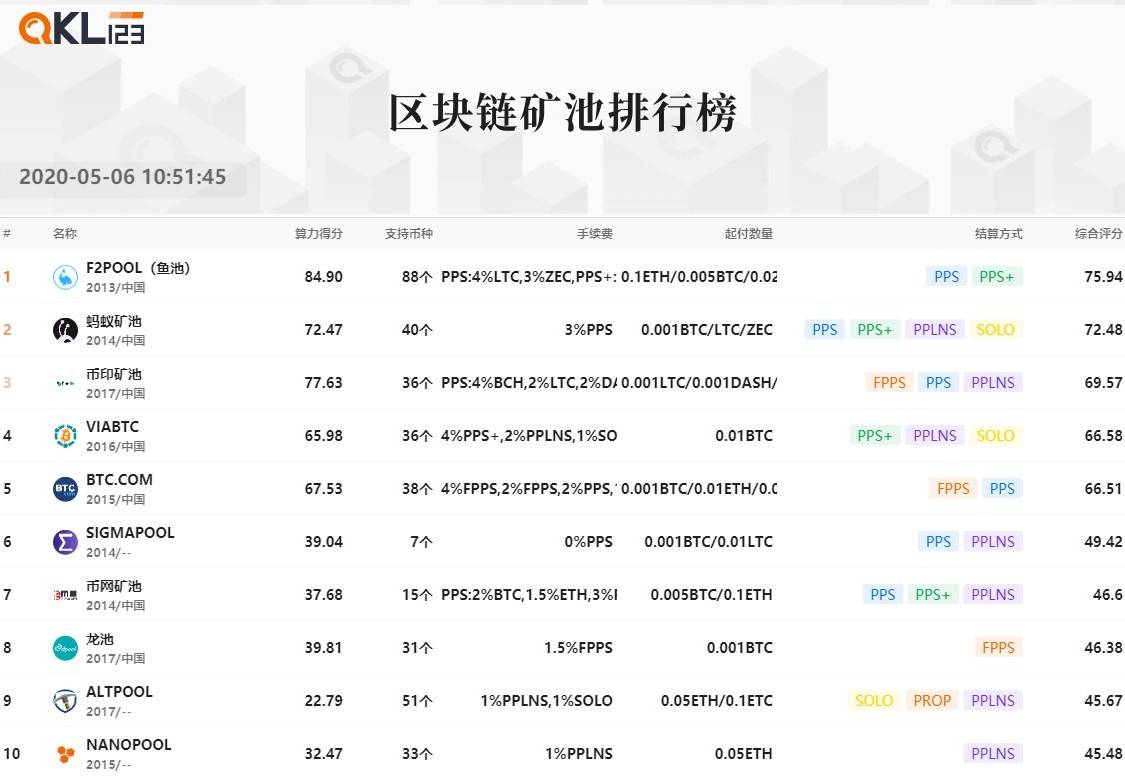Click the 名称 column header

(65, 234)
